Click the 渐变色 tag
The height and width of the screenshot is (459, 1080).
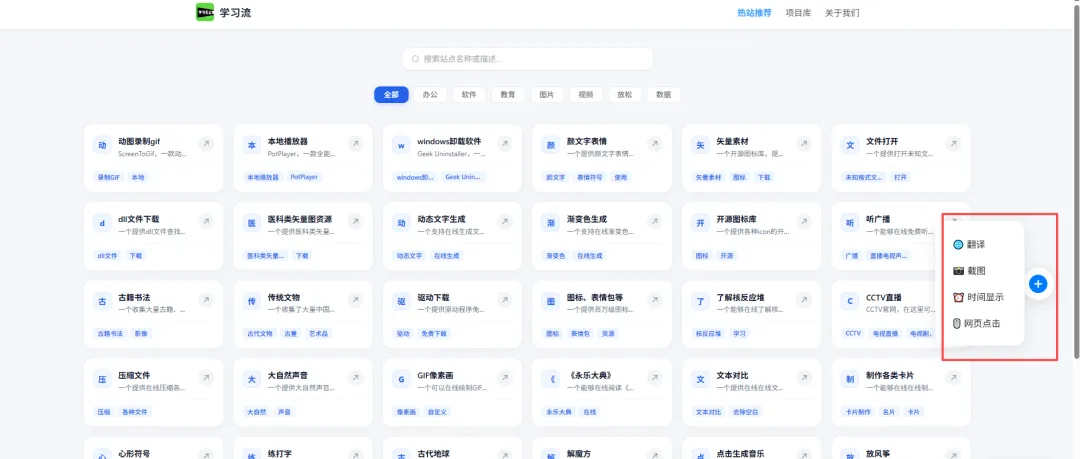556,256
